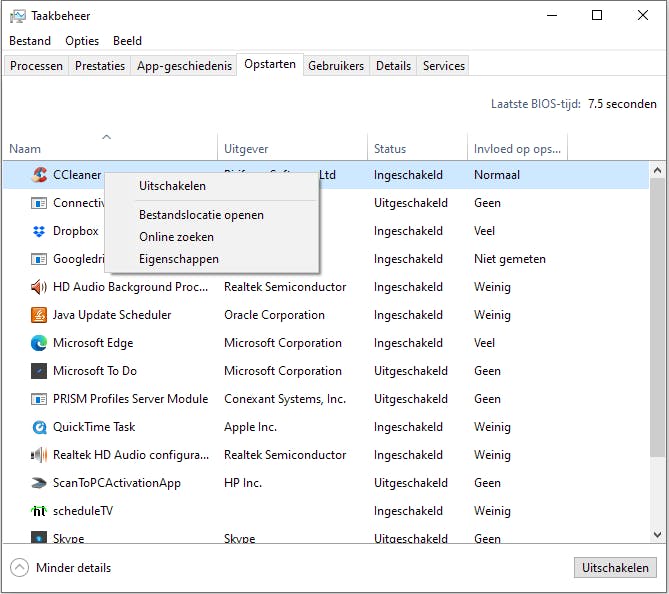The height and width of the screenshot is (594, 669).
Task: Select the Microsoft To Do entry name
Action: 95,371
